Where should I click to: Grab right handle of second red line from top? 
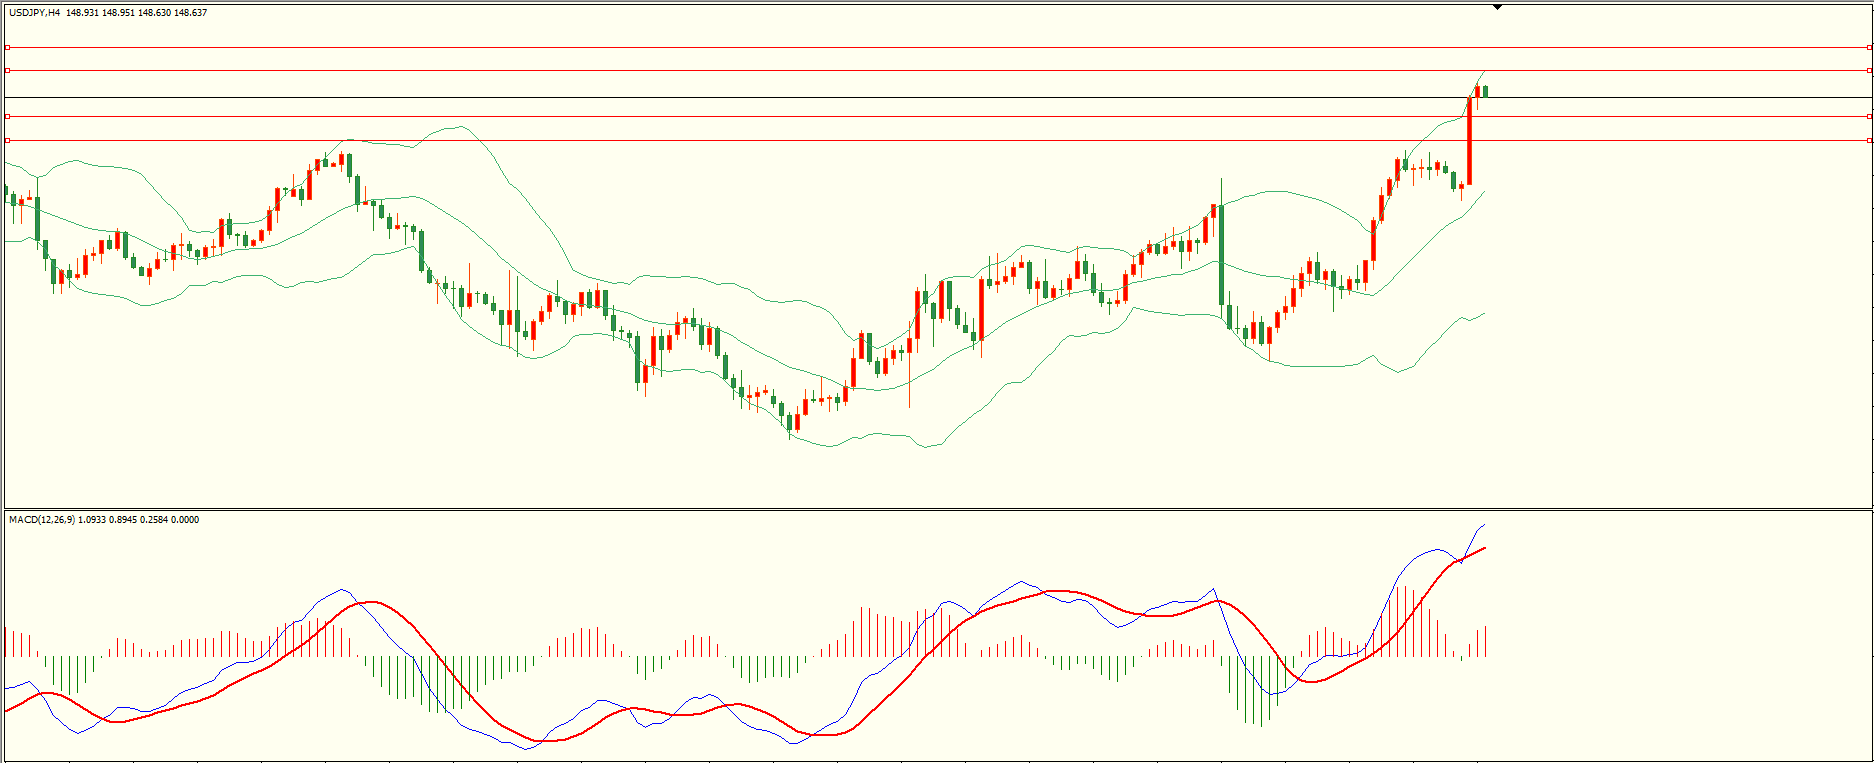pyautogui.click(x=1869, y=70)
